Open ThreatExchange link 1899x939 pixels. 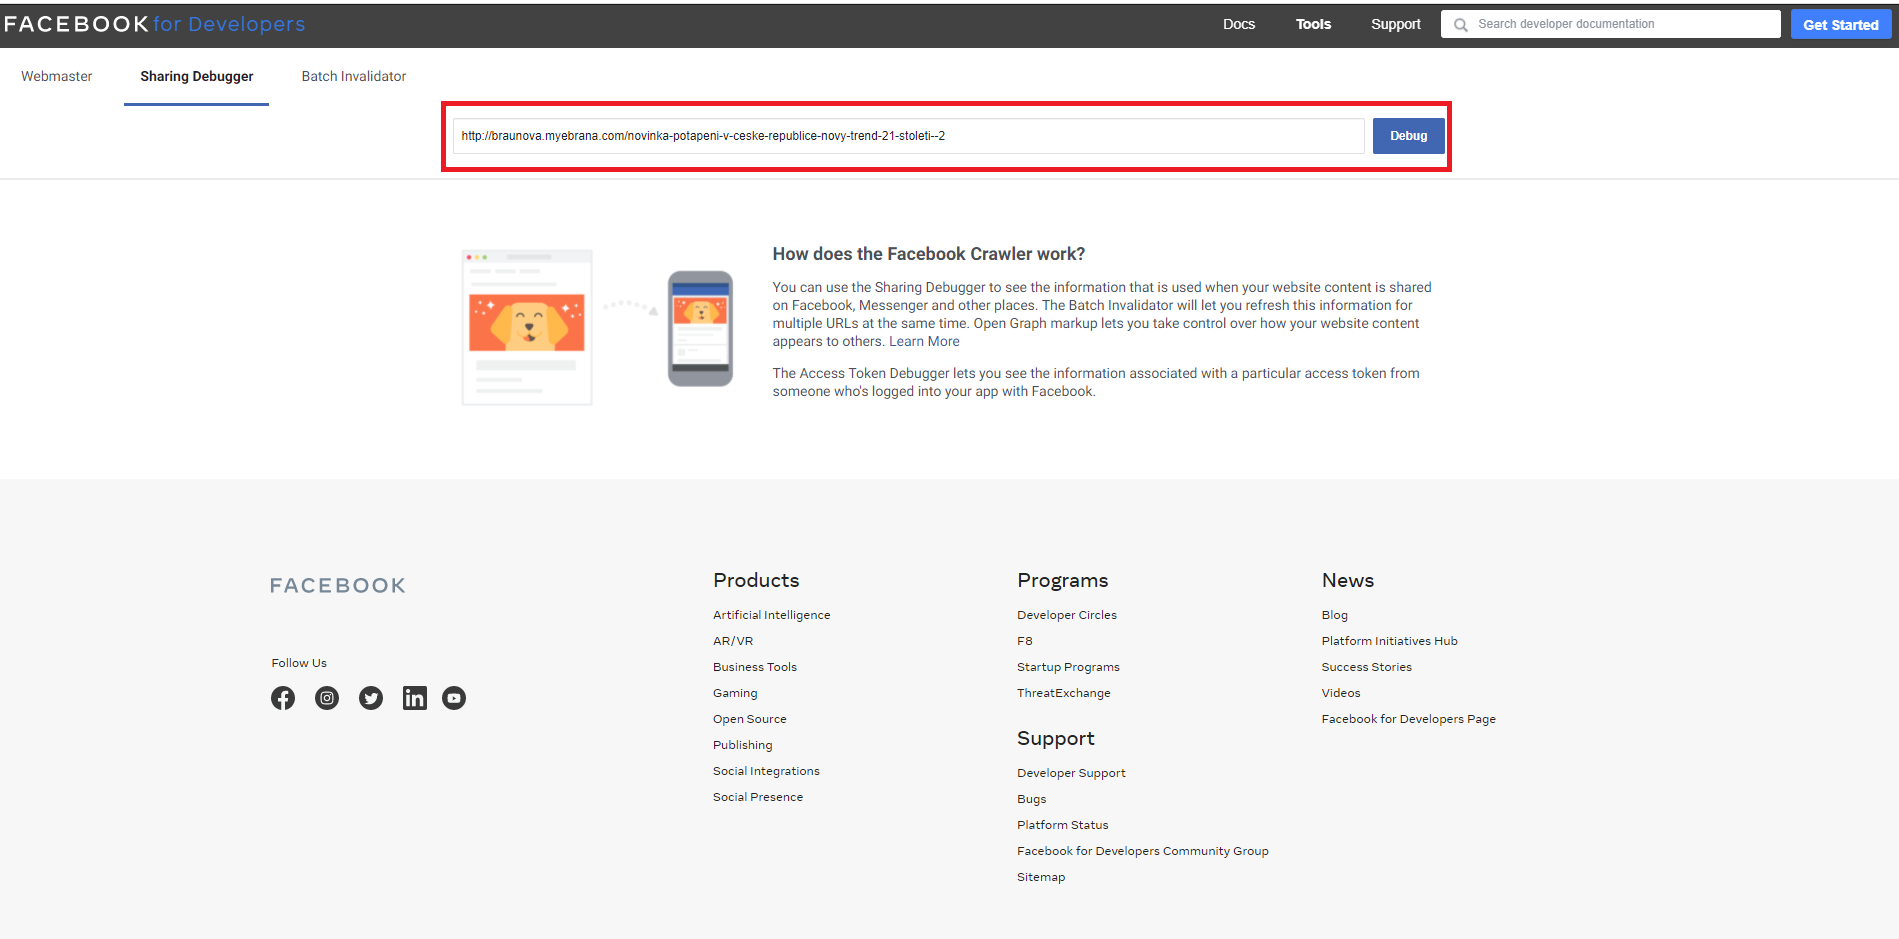1064,693
